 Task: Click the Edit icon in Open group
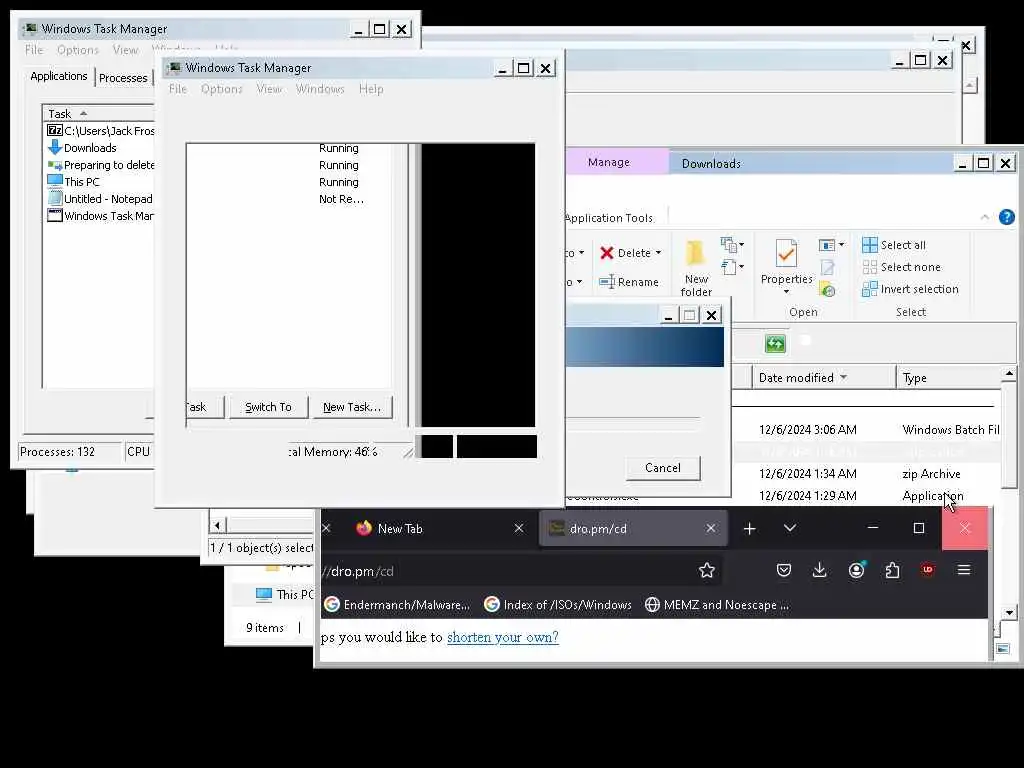[827, 267]
